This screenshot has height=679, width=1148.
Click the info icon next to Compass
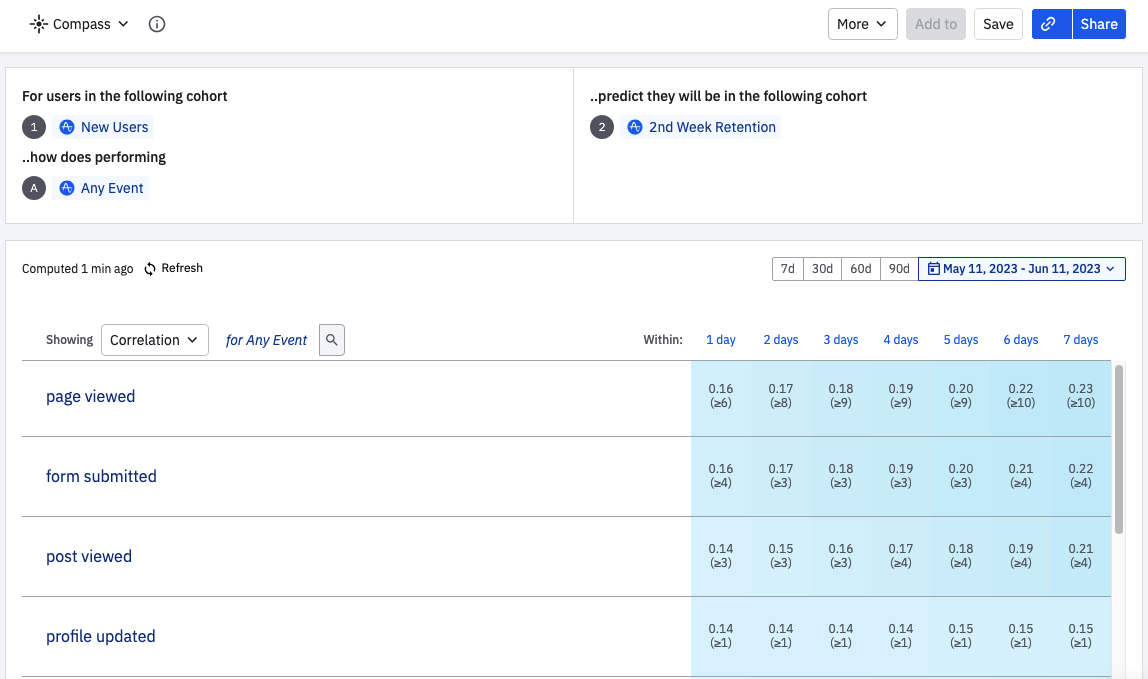(157, 24)
